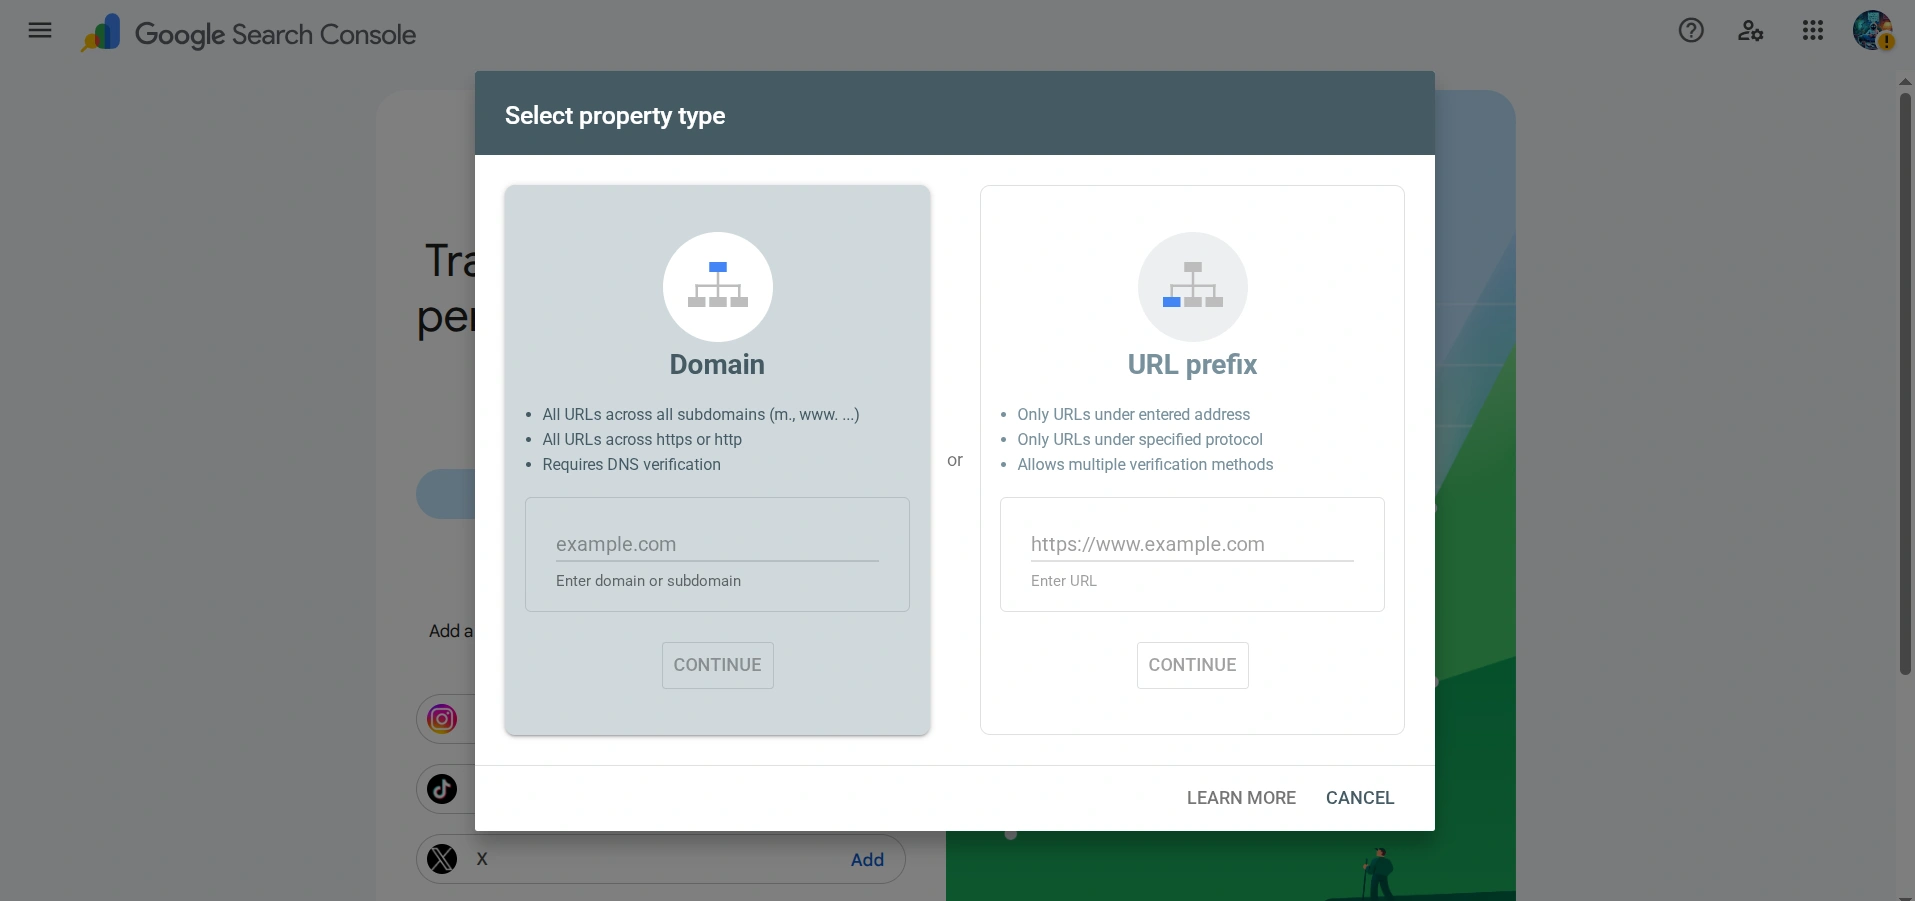The width and height of the screenshot is (1915, 901).
Task: Click the Domain heading text
Action: [717, 364]
